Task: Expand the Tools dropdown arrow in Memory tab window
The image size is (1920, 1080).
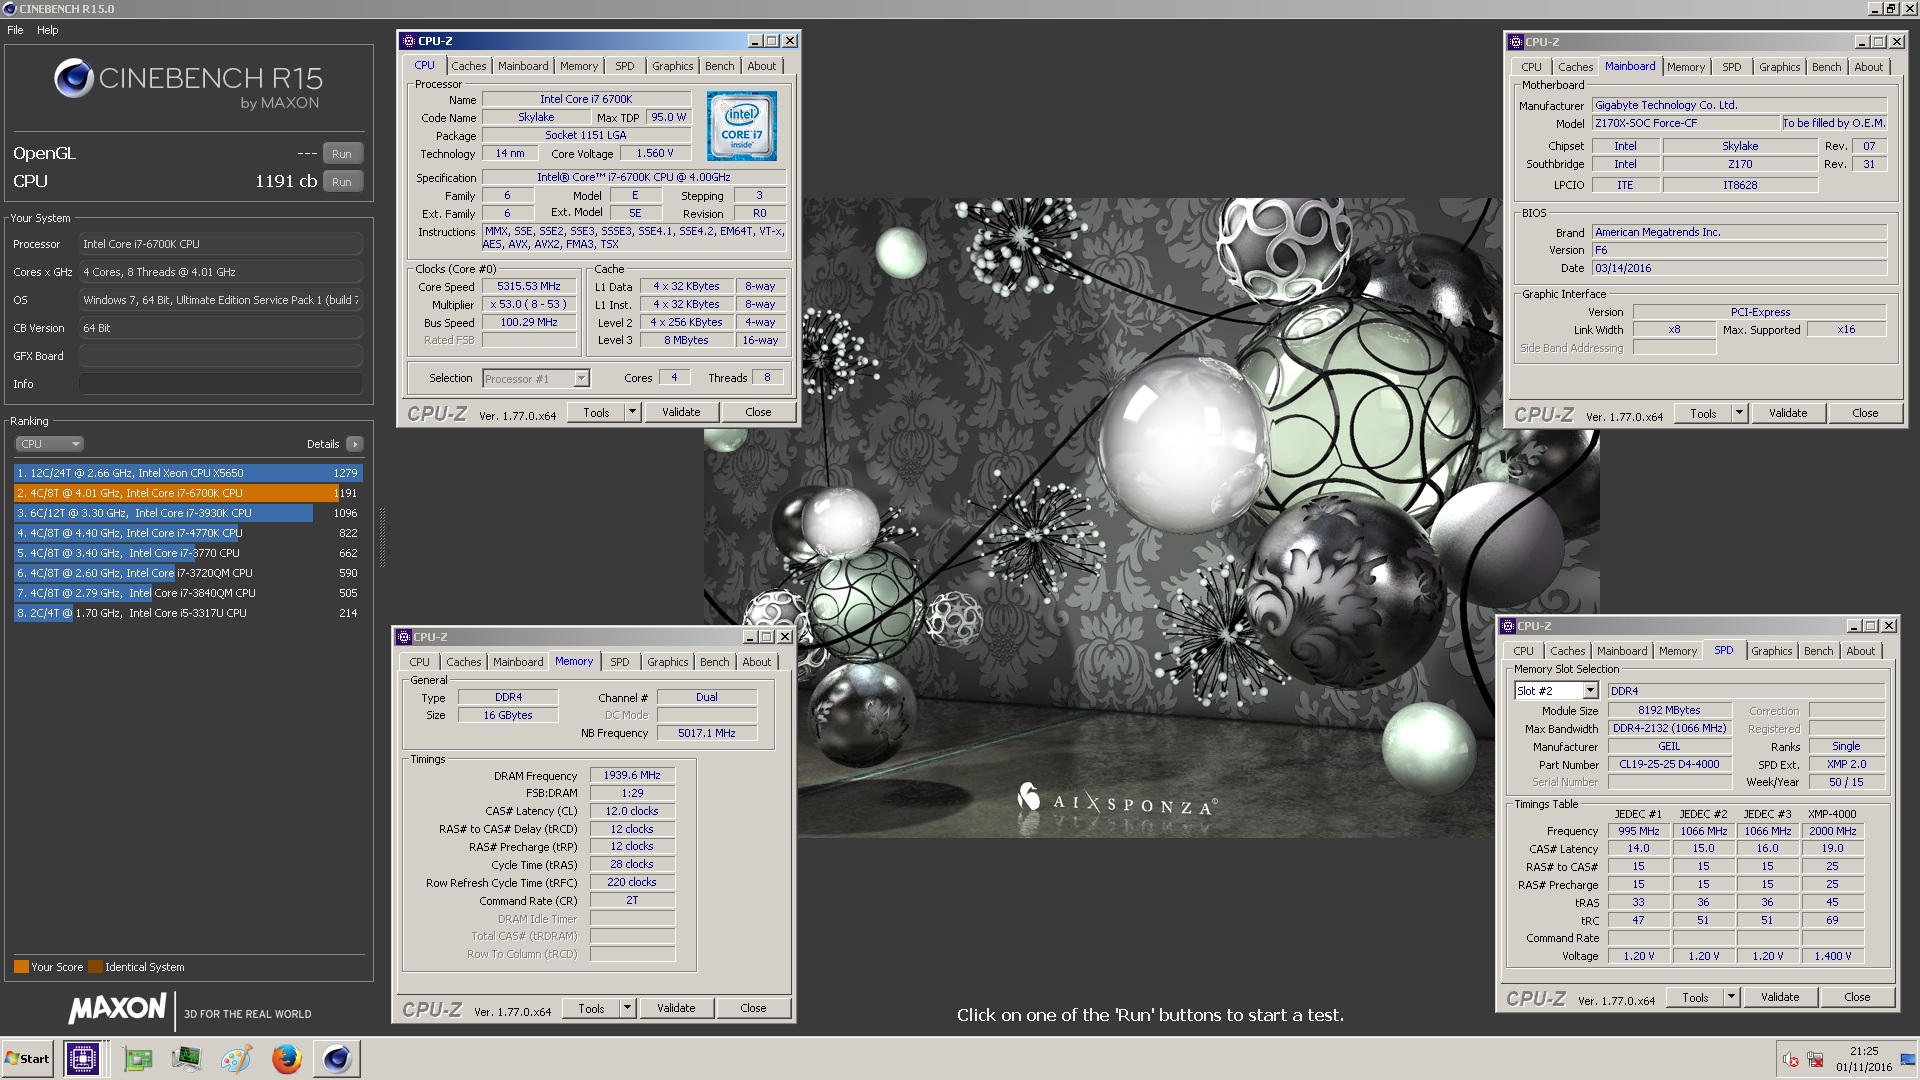Action: pos(627,1008)
